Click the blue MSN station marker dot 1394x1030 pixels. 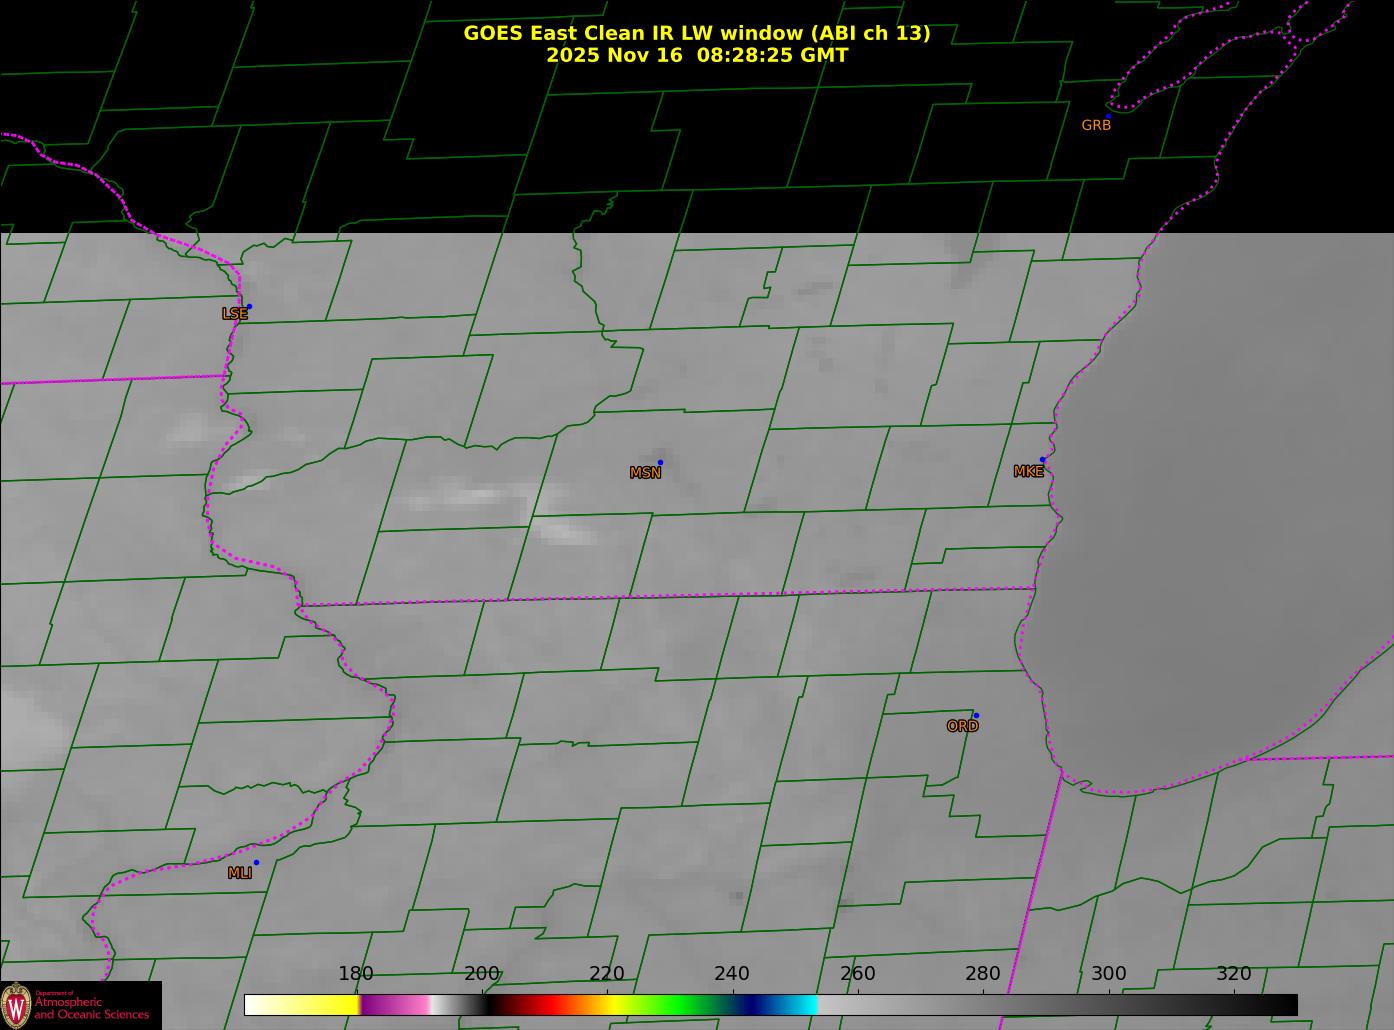click(660, 462)
